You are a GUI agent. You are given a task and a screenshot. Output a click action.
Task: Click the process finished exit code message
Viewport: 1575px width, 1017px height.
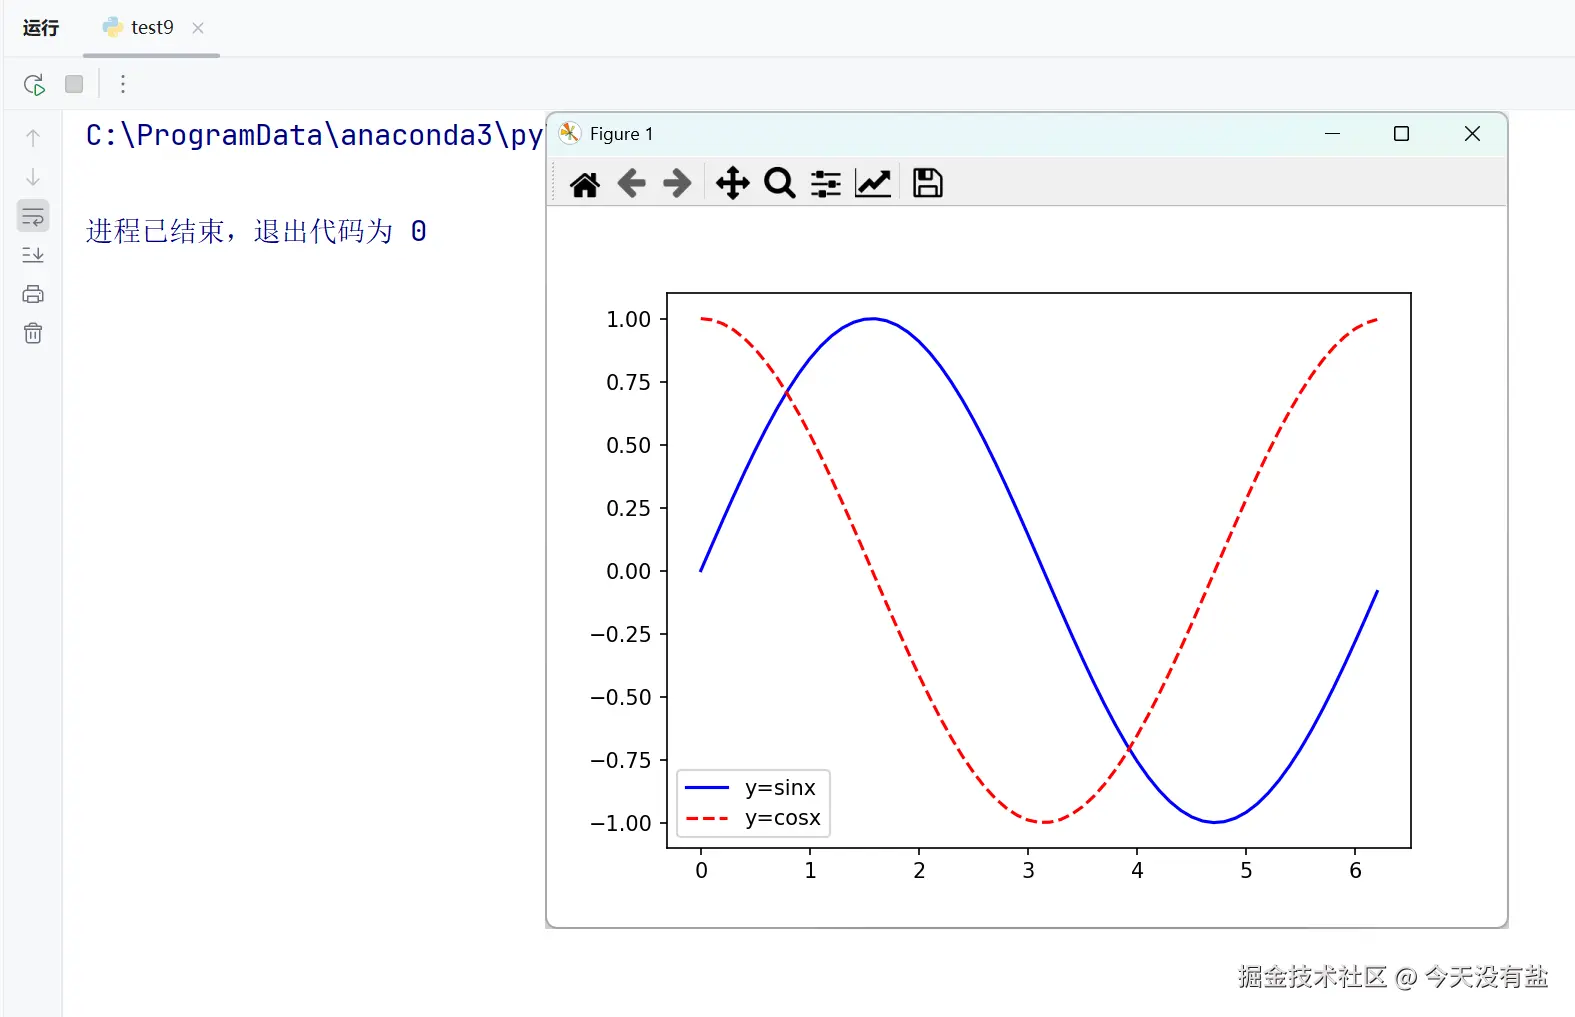pyautogui.click(x=256, y=232)
